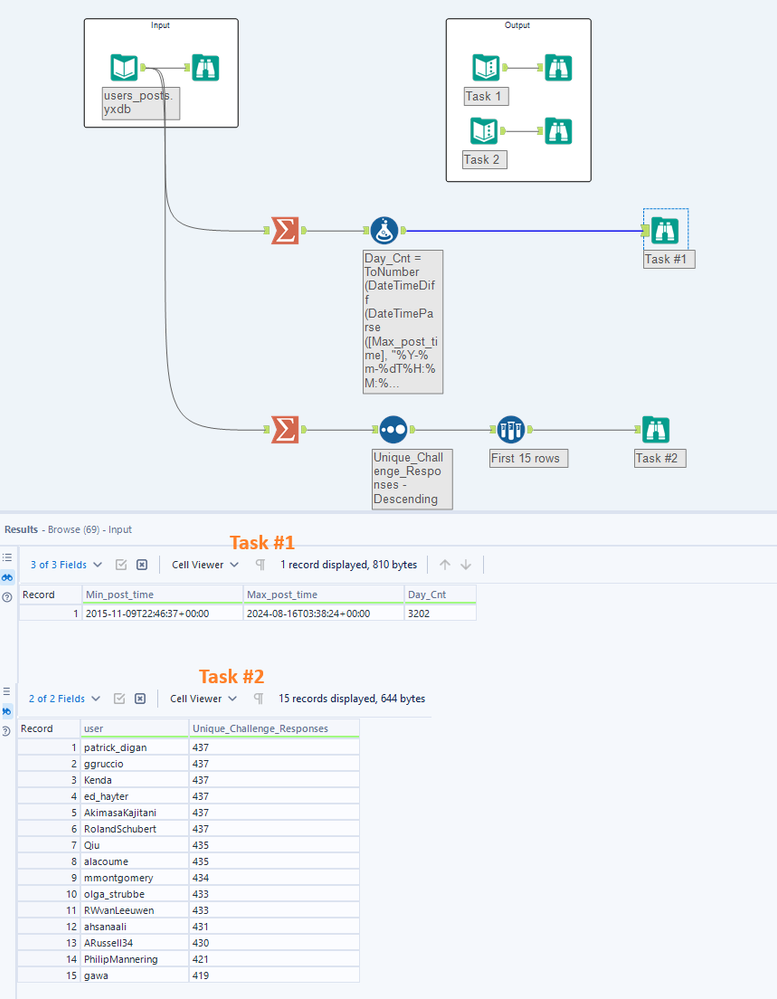
Task: Open Browse tool connected to Task 1
Action: 559,68
